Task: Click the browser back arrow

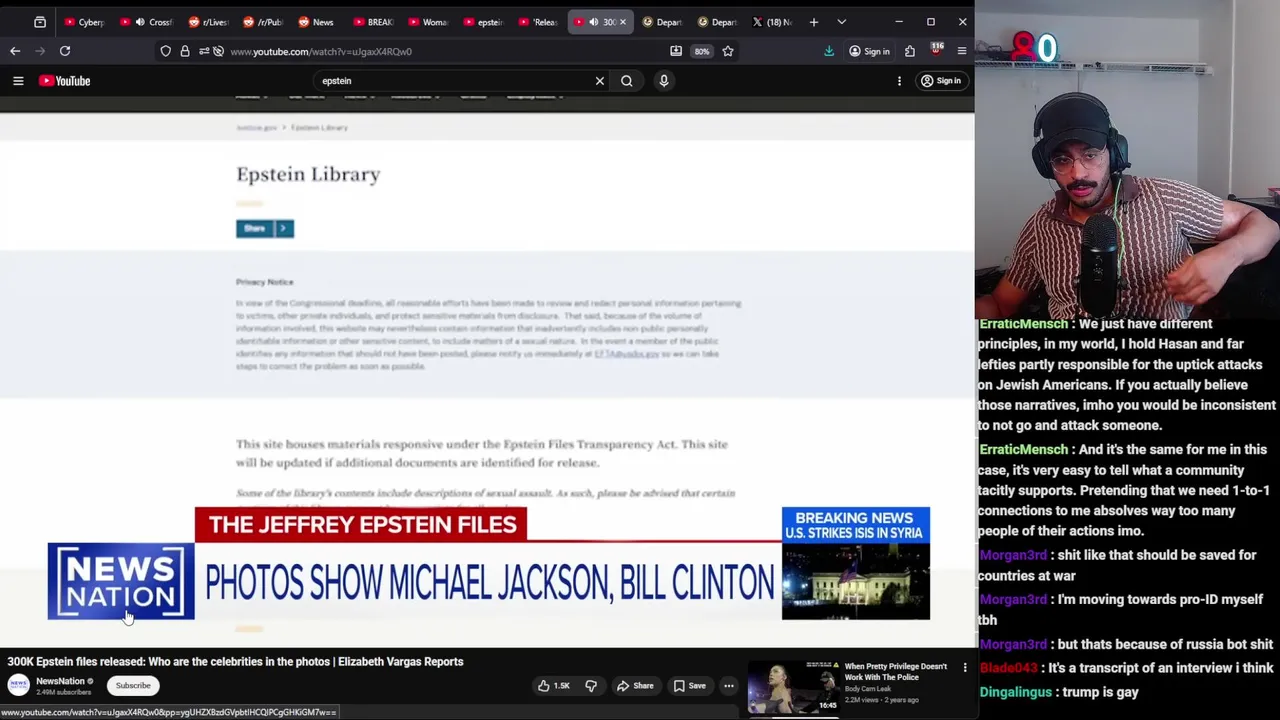Action: click(15, 51)
